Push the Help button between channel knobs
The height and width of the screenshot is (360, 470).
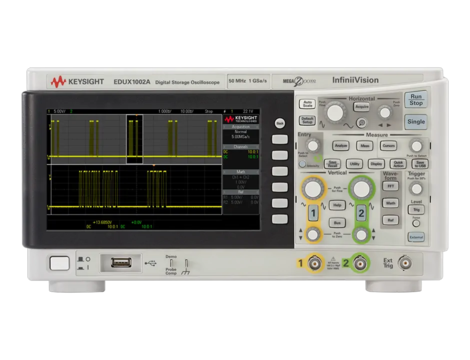(x=337, y=205)
